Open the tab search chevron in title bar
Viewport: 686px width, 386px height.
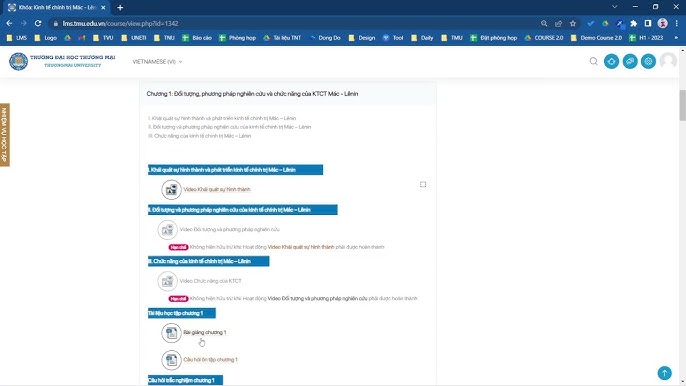[x=615, y=7]
